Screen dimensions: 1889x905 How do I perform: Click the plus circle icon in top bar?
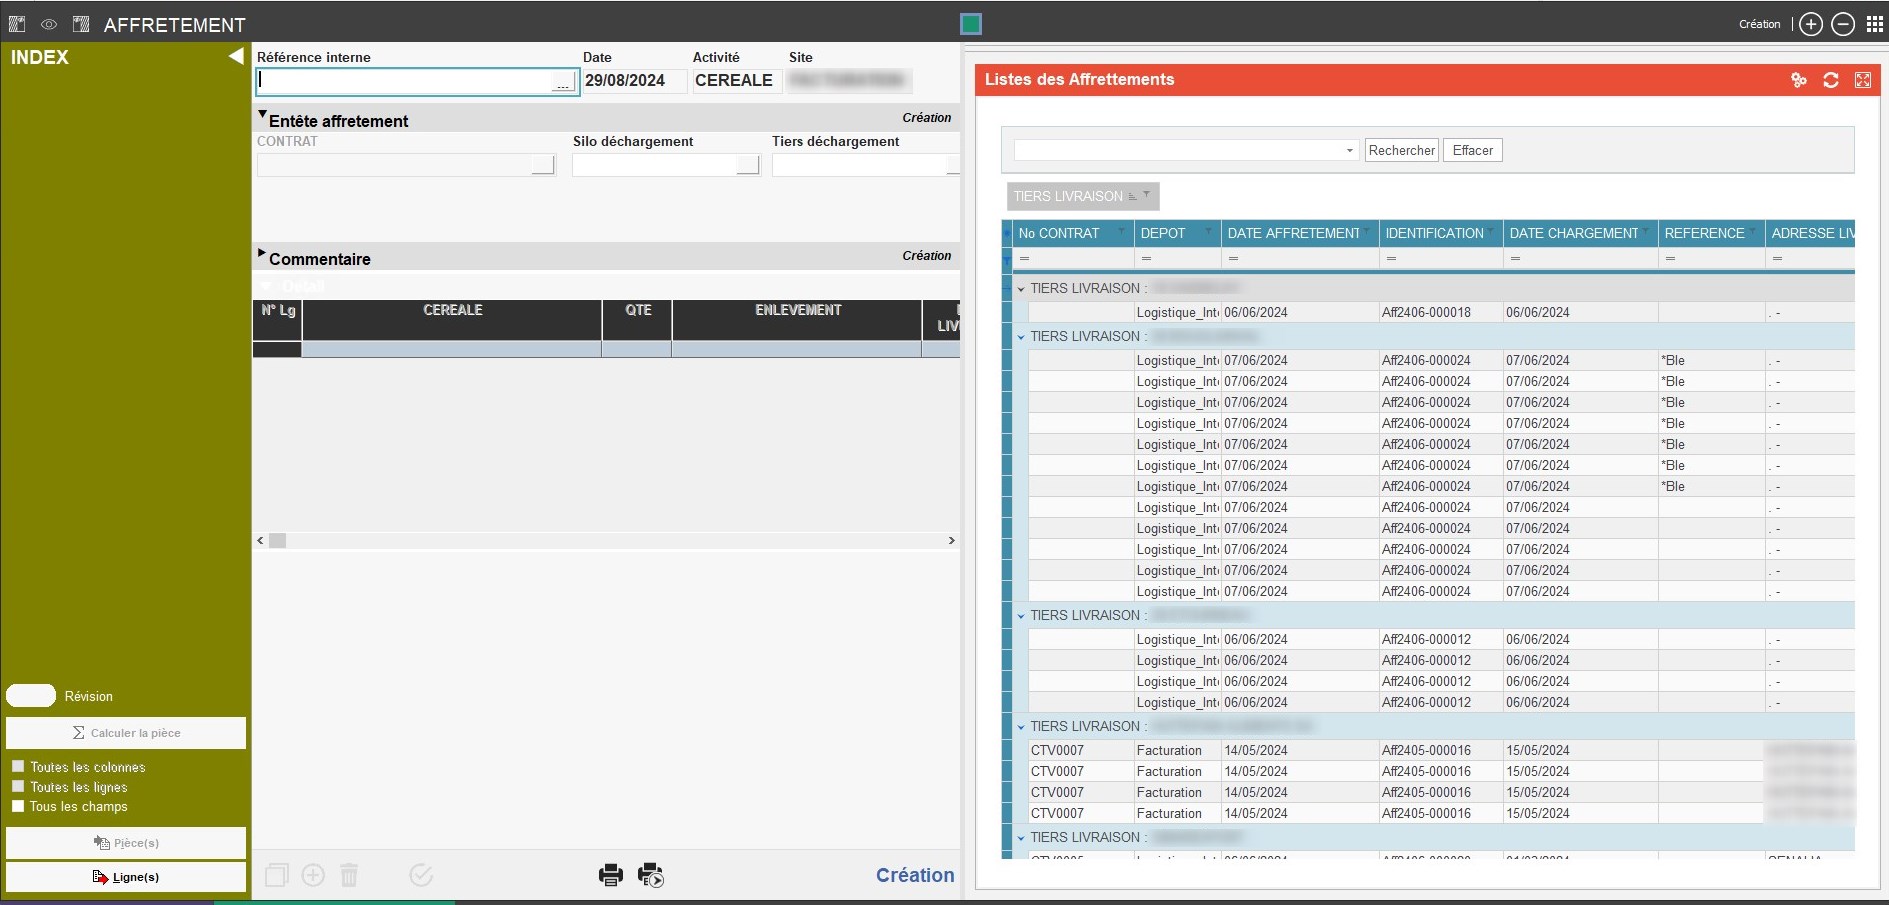coord(1811,24)
